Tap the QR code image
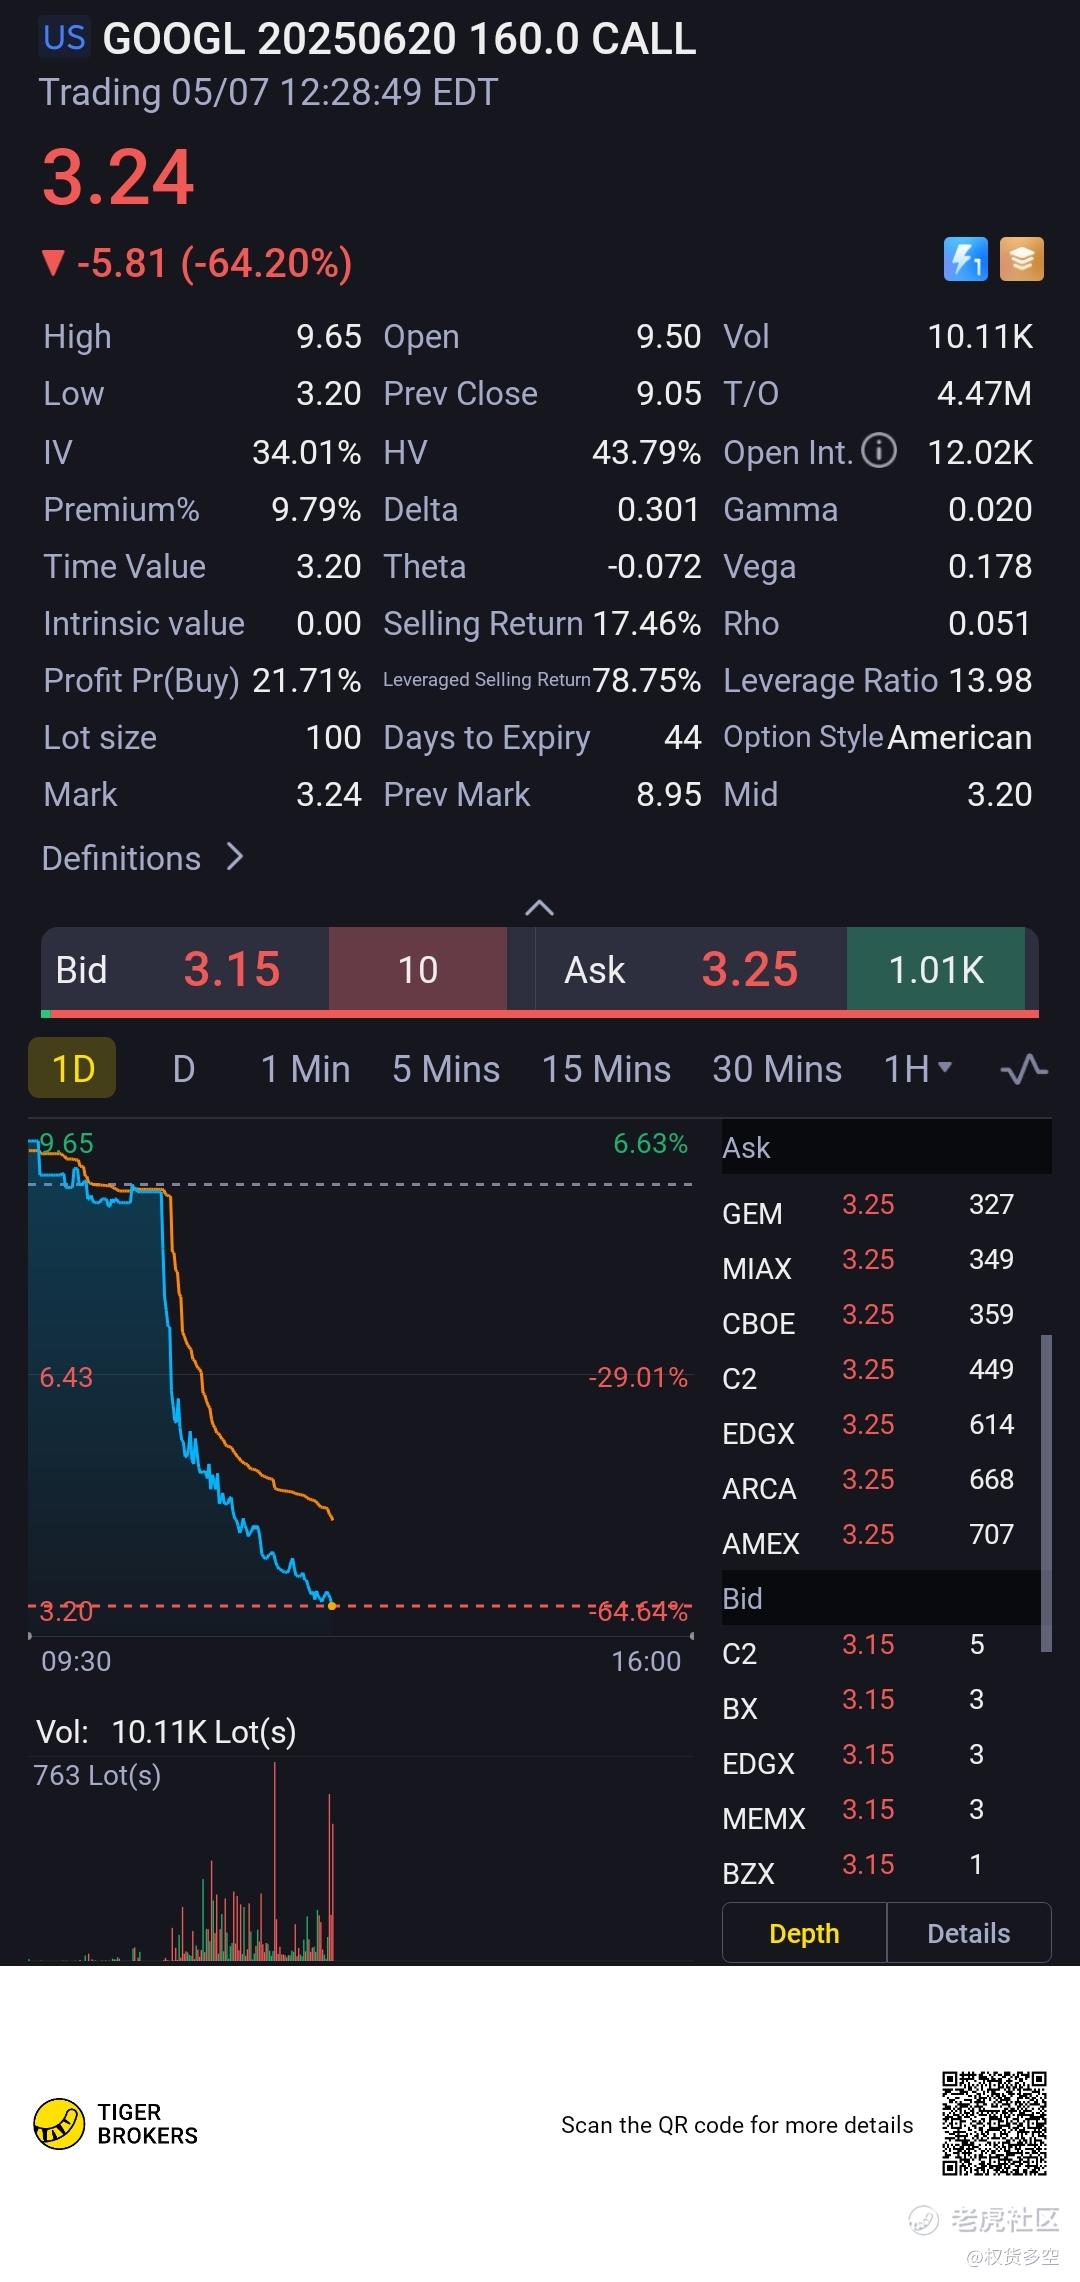This screenshot has height=2282, width=1080. pyautogui.click(x=993, y=2124)
